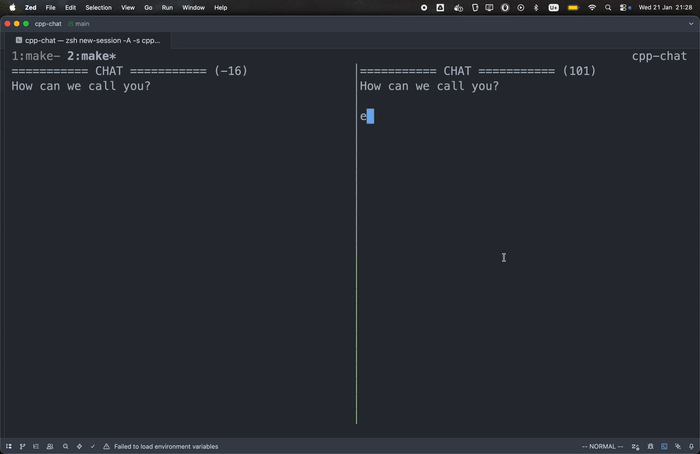This screenshot has width=700, height=454.
Task: Open the edit prediction icon next to NORMAL
Action: point(635,446)
